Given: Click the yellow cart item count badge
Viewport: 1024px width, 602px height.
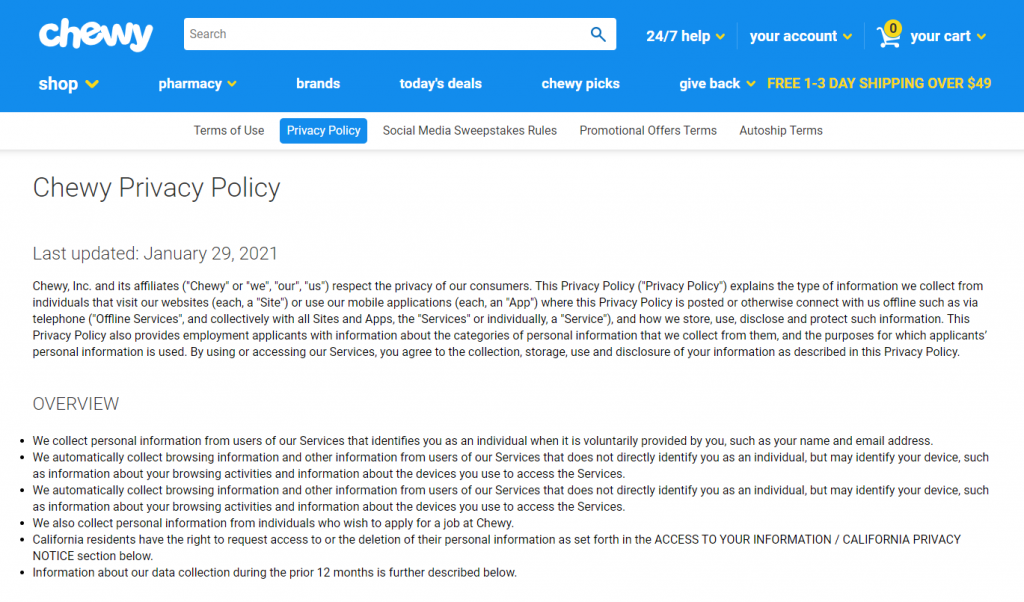Looking at the screenshot, I should coord(892,28).
